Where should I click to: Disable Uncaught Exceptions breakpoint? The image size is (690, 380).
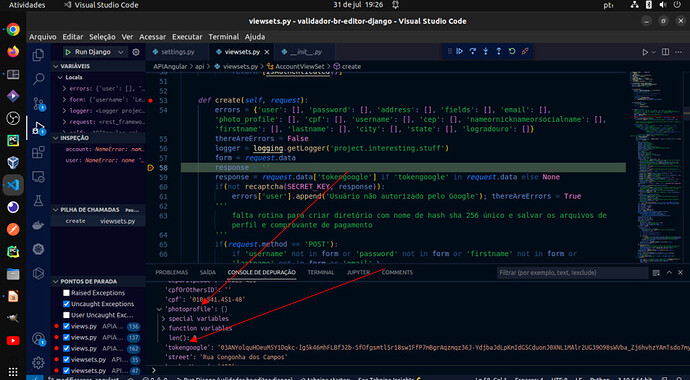tap(66, 304)
